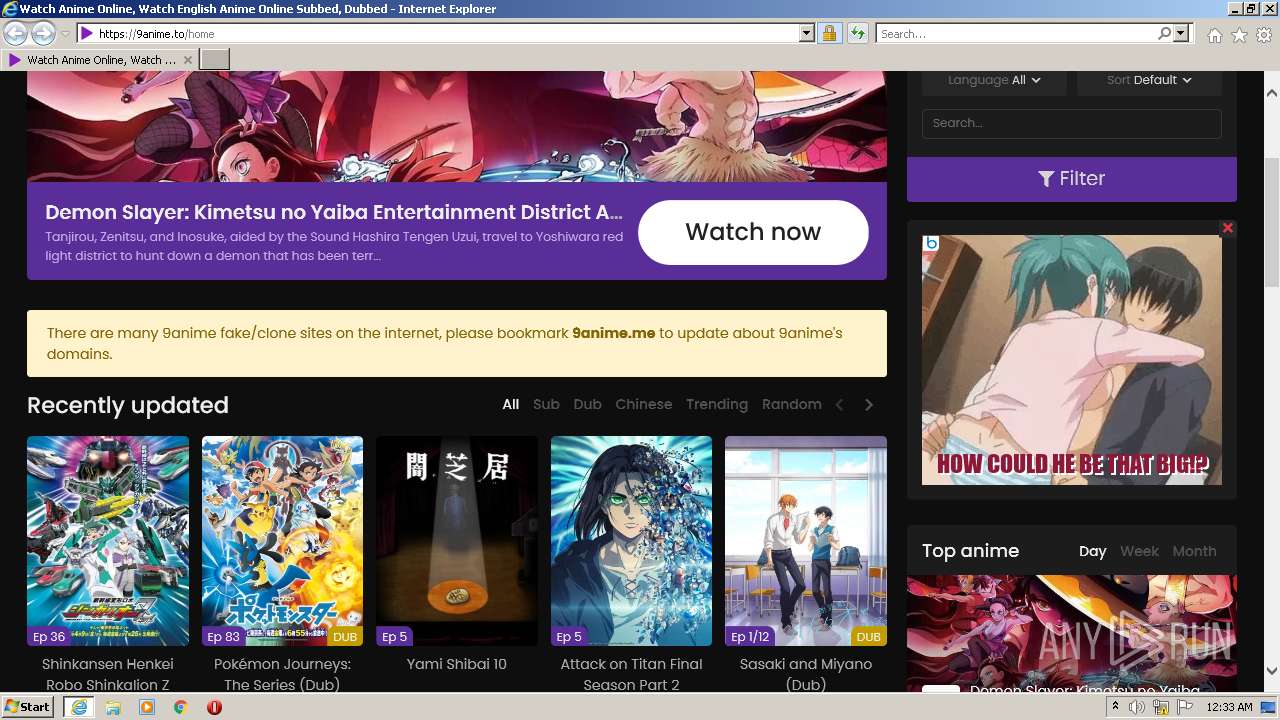Click the security lock icon in address bar
The height and width of the screenshot is (720, 1280).
829,33
